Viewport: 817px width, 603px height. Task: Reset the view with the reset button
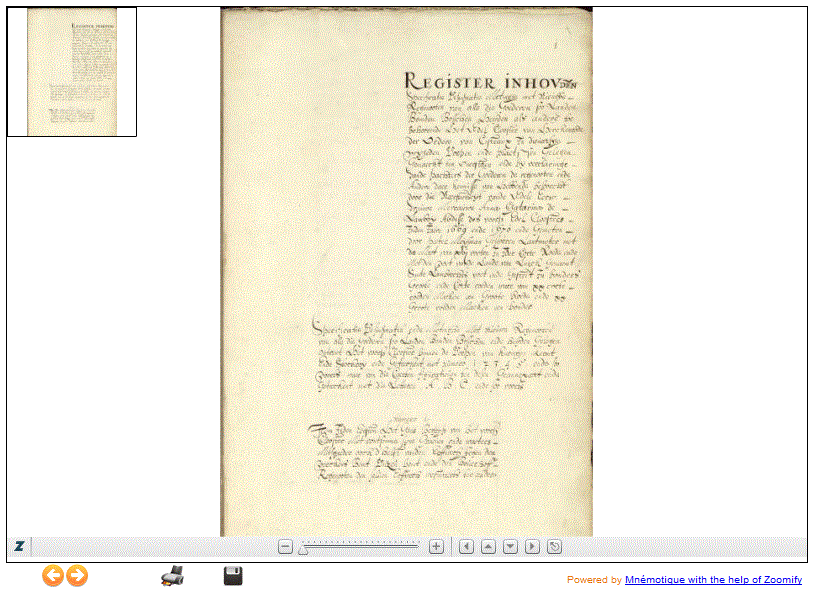point(554,546)
